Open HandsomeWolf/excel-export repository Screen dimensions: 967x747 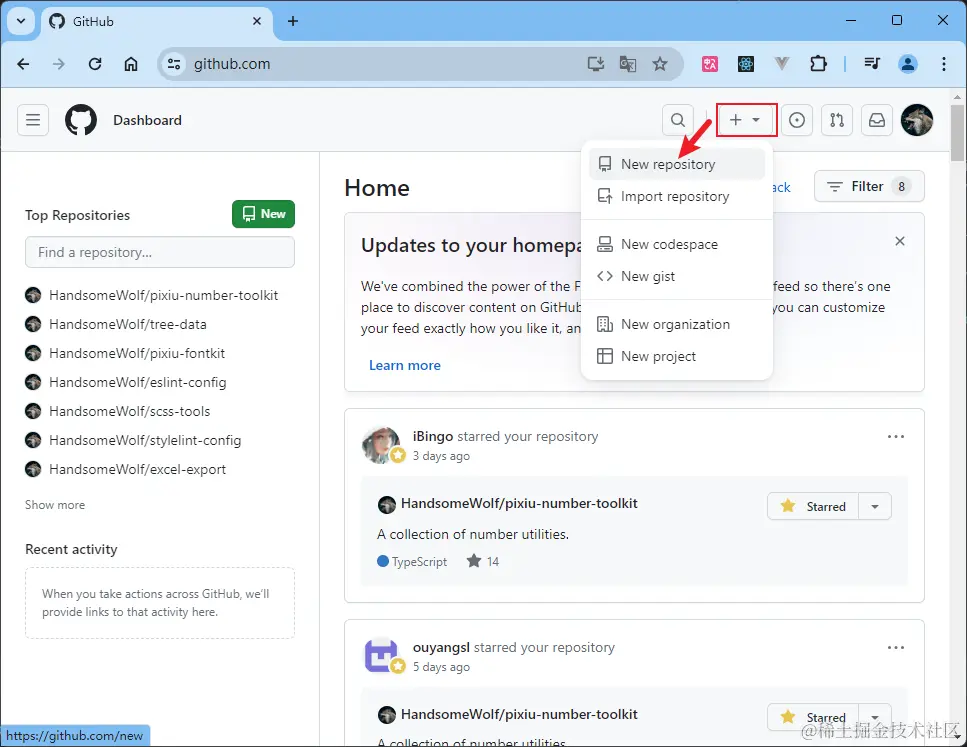click(138, 469)
